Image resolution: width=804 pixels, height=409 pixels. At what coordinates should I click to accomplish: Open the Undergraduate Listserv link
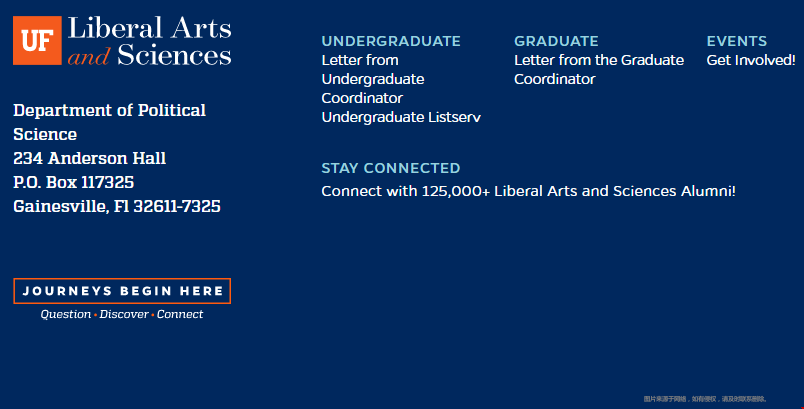pos(401,117)
